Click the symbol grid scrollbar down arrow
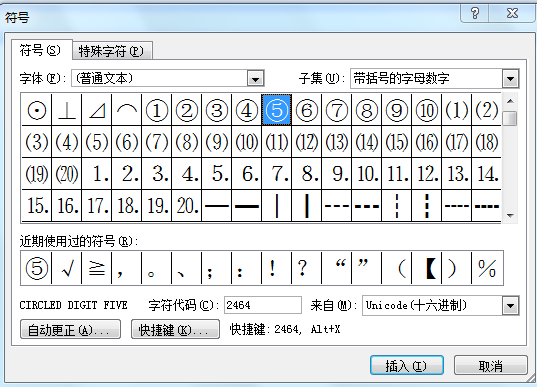The image size is (537, 387). pos(510,215)
